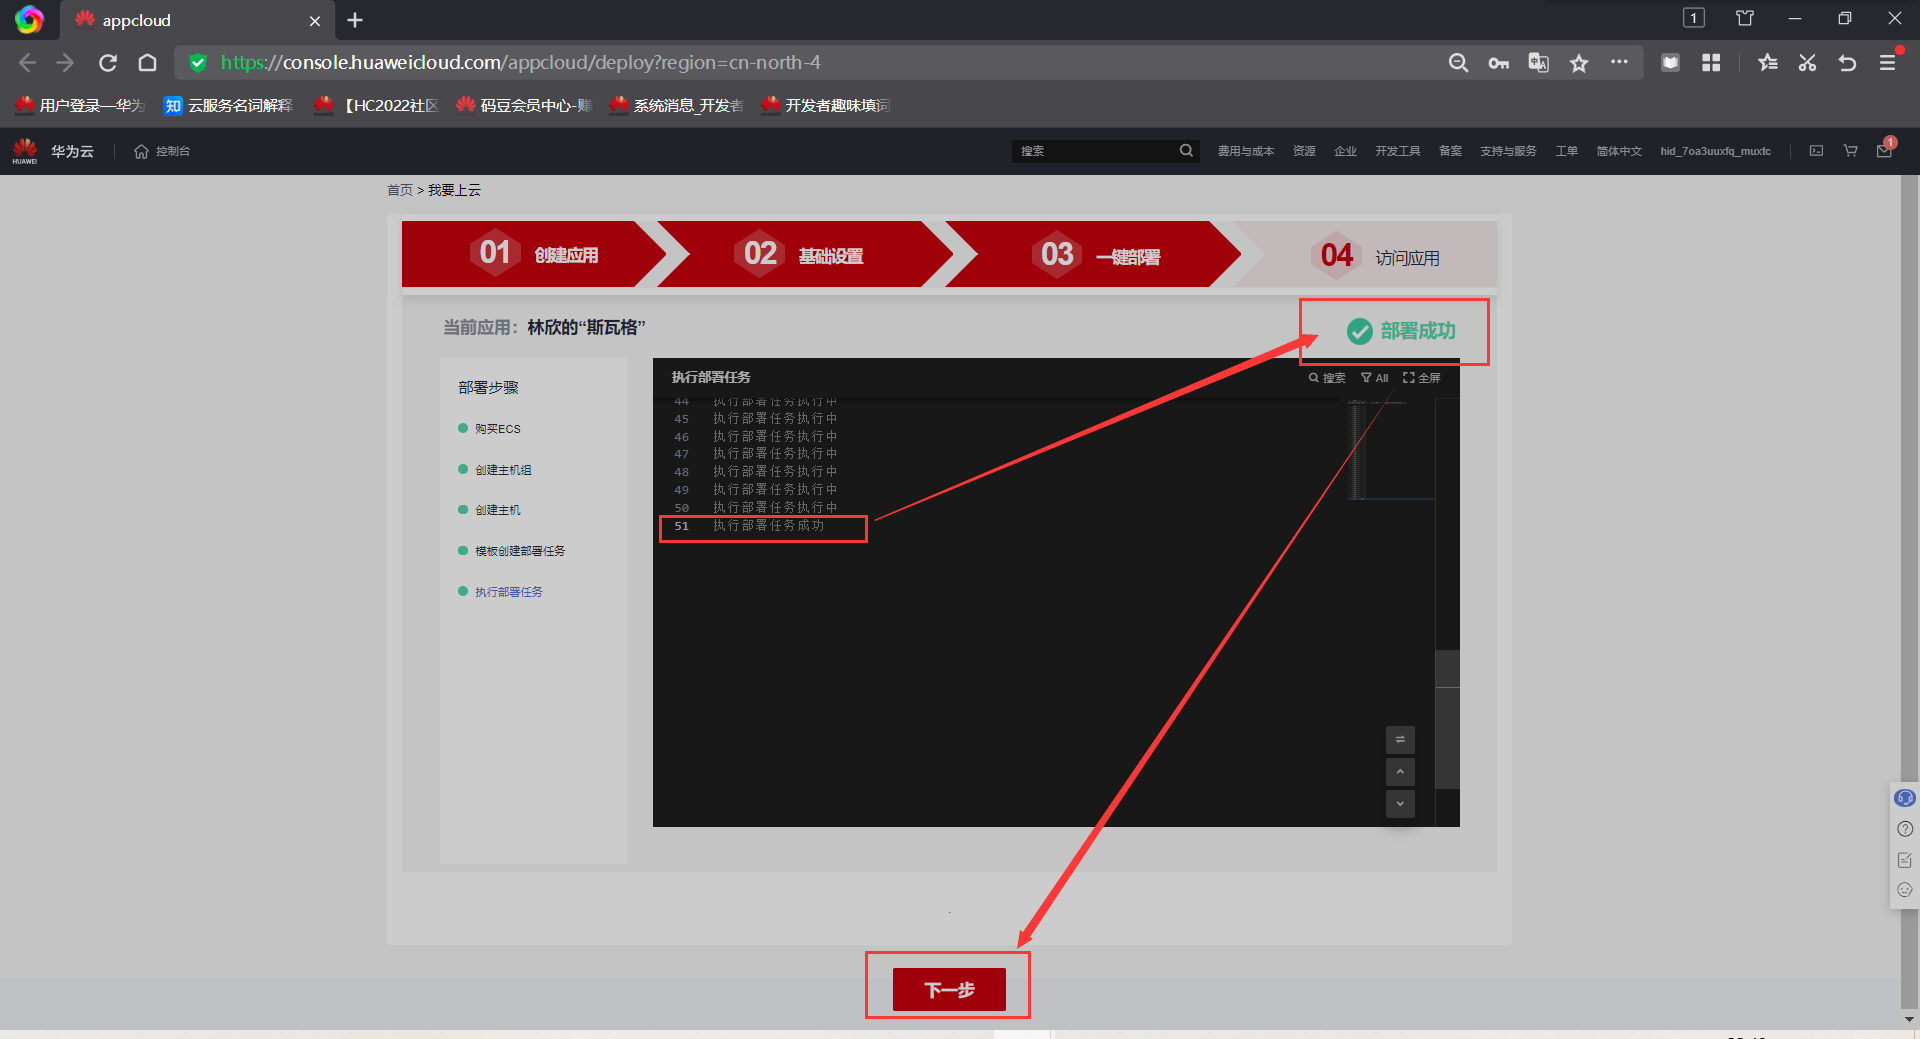Open the 费用与成本 menu
This screenshot has height=1039, width=1920.
click(x=1246, y=151)
